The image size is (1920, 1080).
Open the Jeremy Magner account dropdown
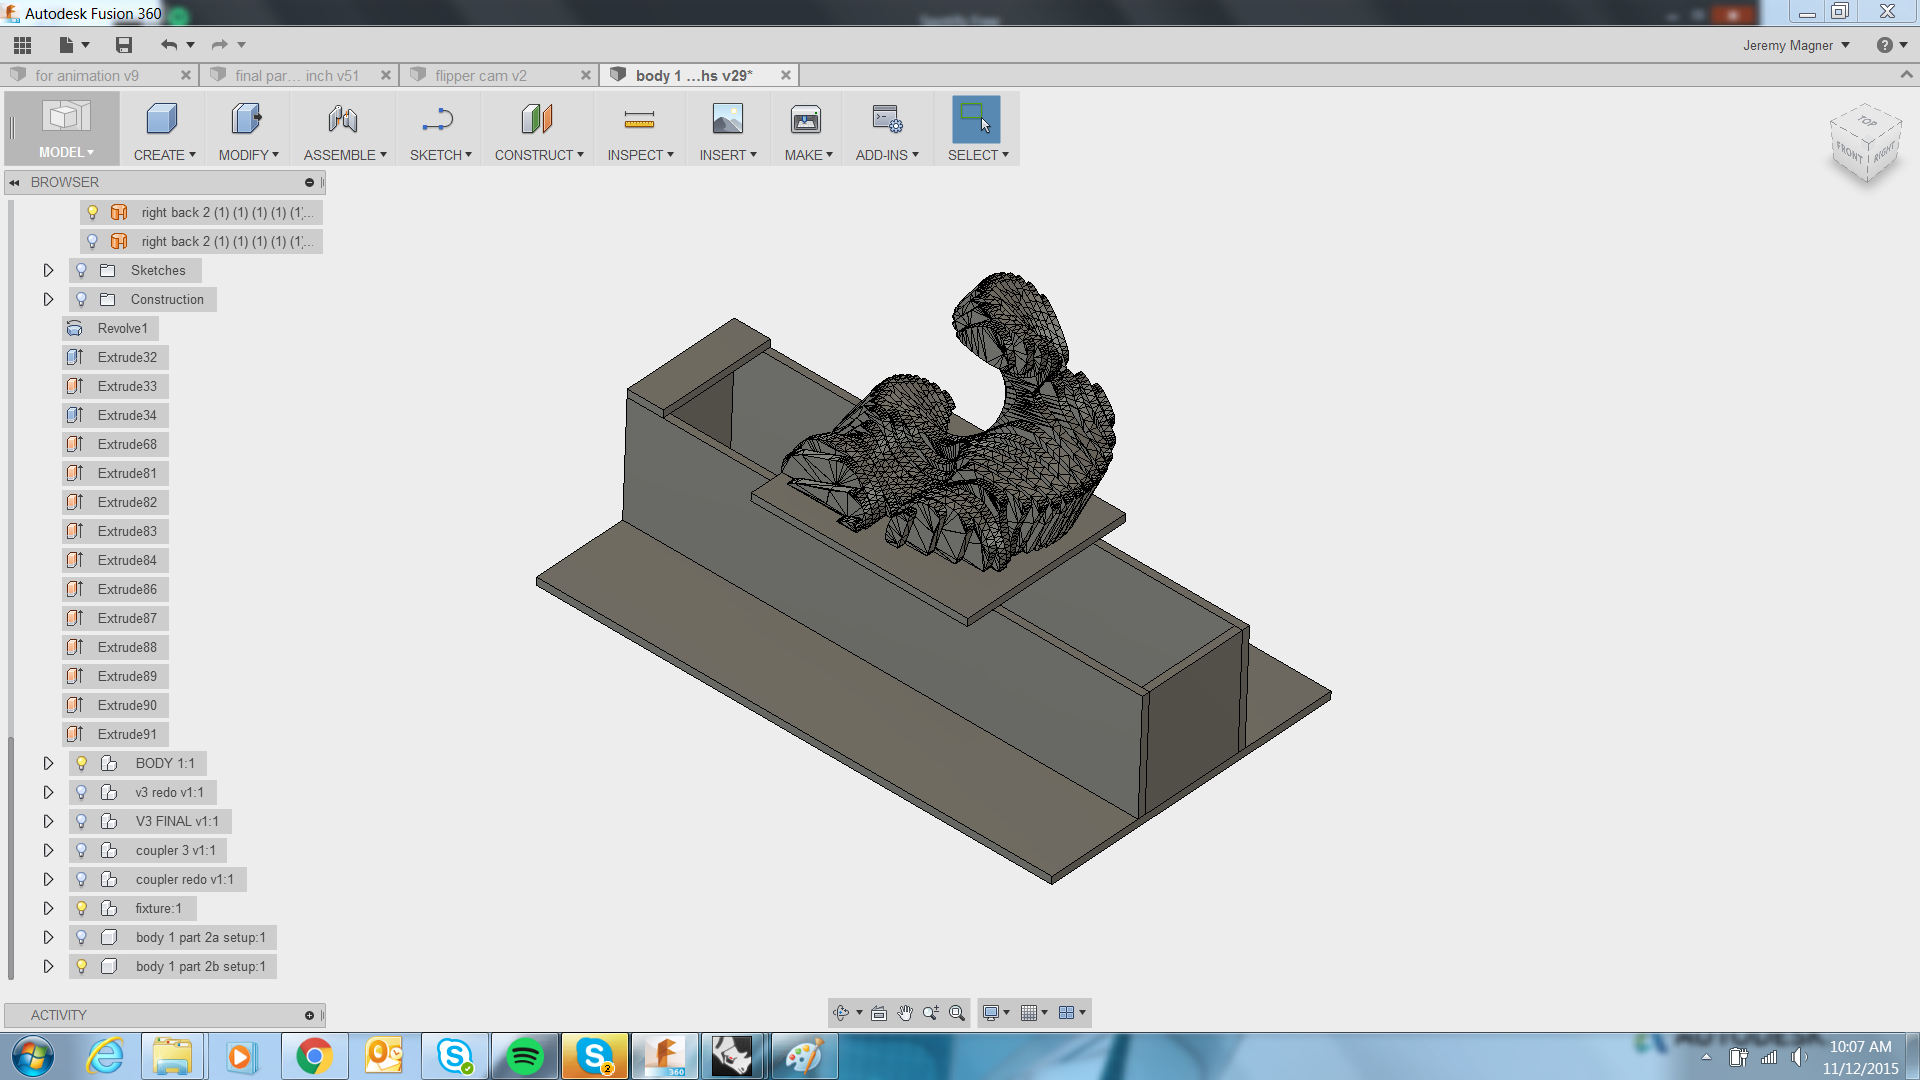1796,45
